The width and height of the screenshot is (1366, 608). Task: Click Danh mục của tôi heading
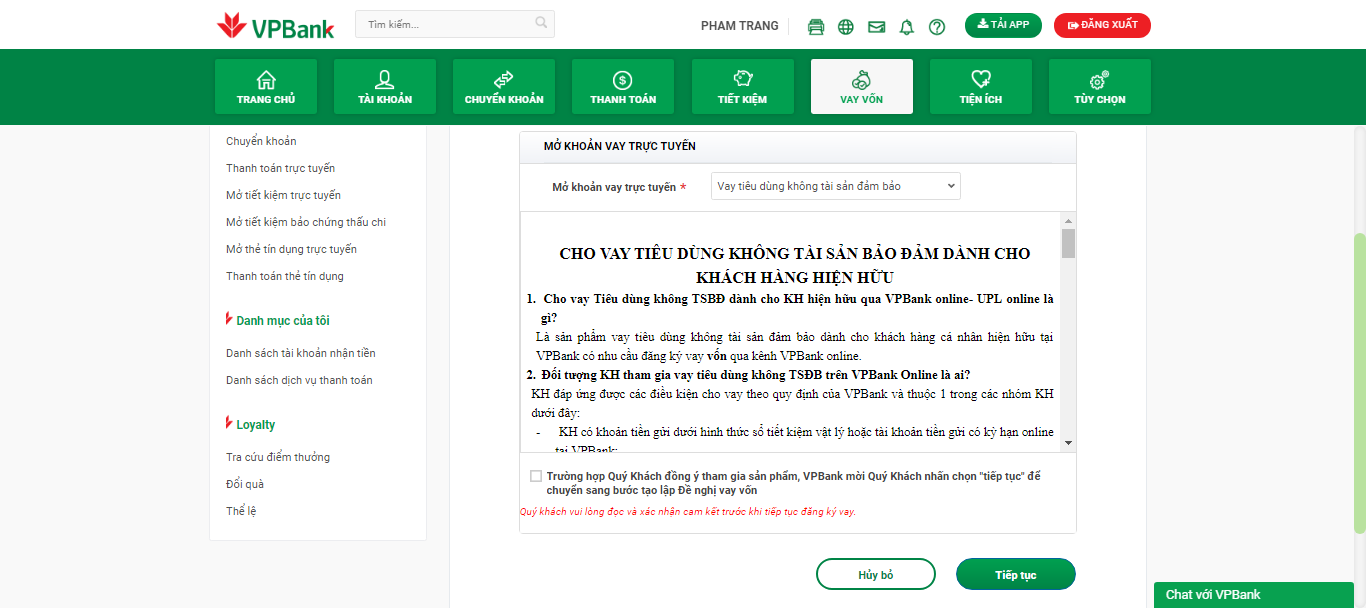tap(283, 321)
